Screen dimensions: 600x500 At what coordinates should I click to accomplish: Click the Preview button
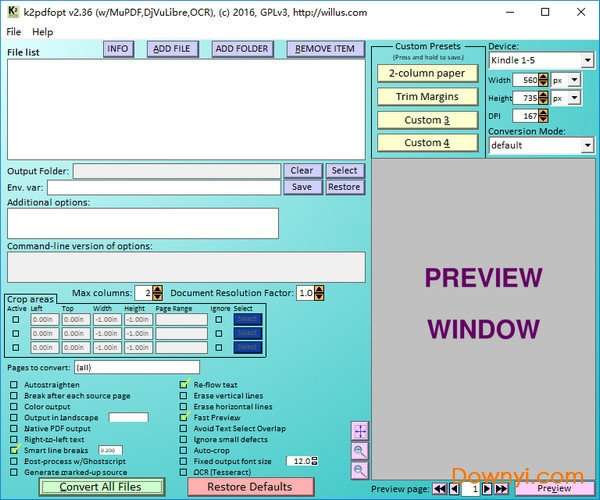click(554, 489)
